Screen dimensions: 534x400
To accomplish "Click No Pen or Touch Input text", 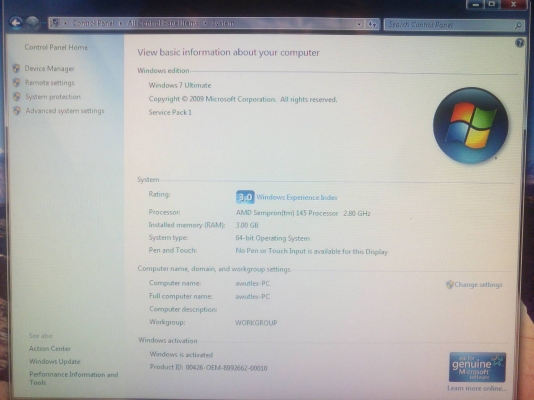I will point(312,252).
